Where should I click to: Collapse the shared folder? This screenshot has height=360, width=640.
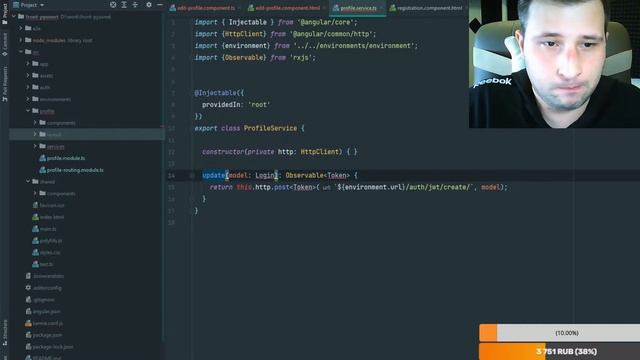28,182
